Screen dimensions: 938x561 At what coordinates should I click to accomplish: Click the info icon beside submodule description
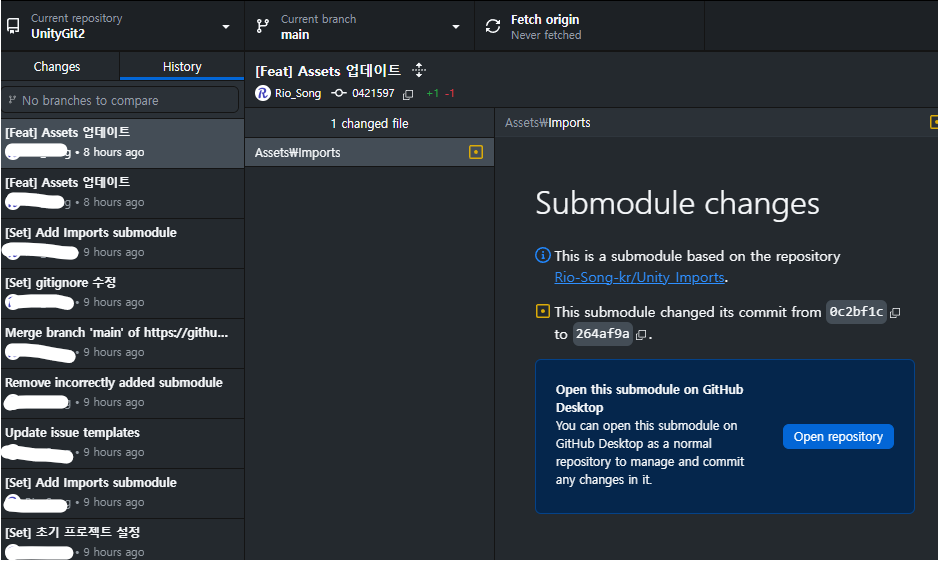coord(542,255)
